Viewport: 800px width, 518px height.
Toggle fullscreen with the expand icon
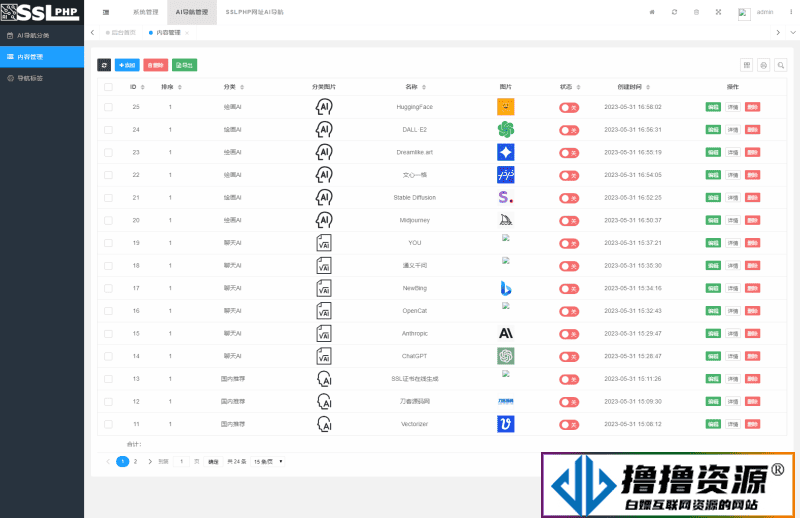tap(718, 12)
